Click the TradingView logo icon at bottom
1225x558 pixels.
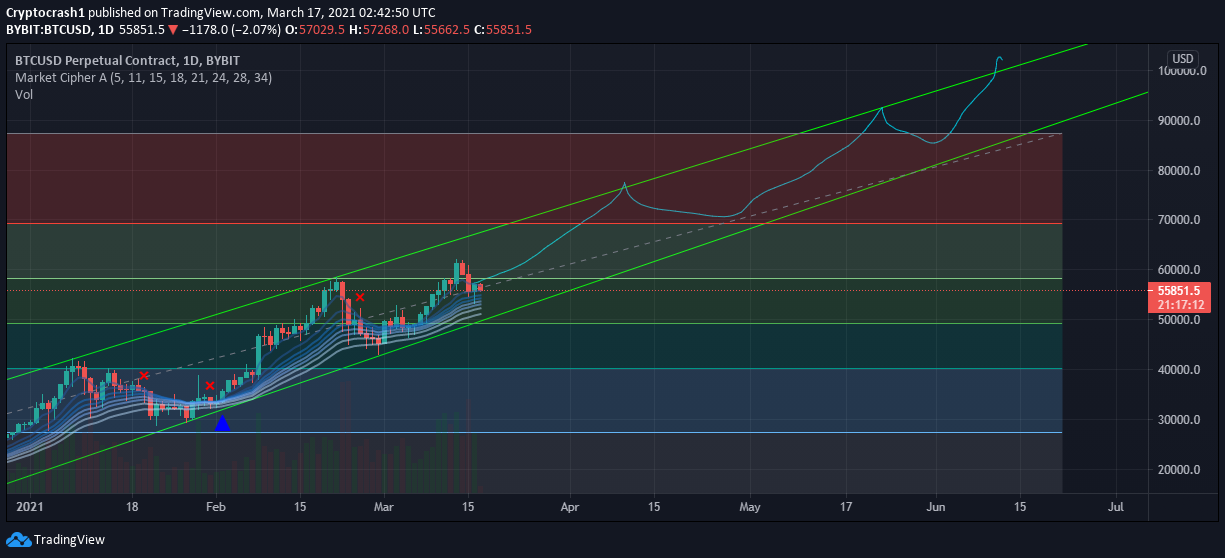pyautogui.click(x=18, y=540)
